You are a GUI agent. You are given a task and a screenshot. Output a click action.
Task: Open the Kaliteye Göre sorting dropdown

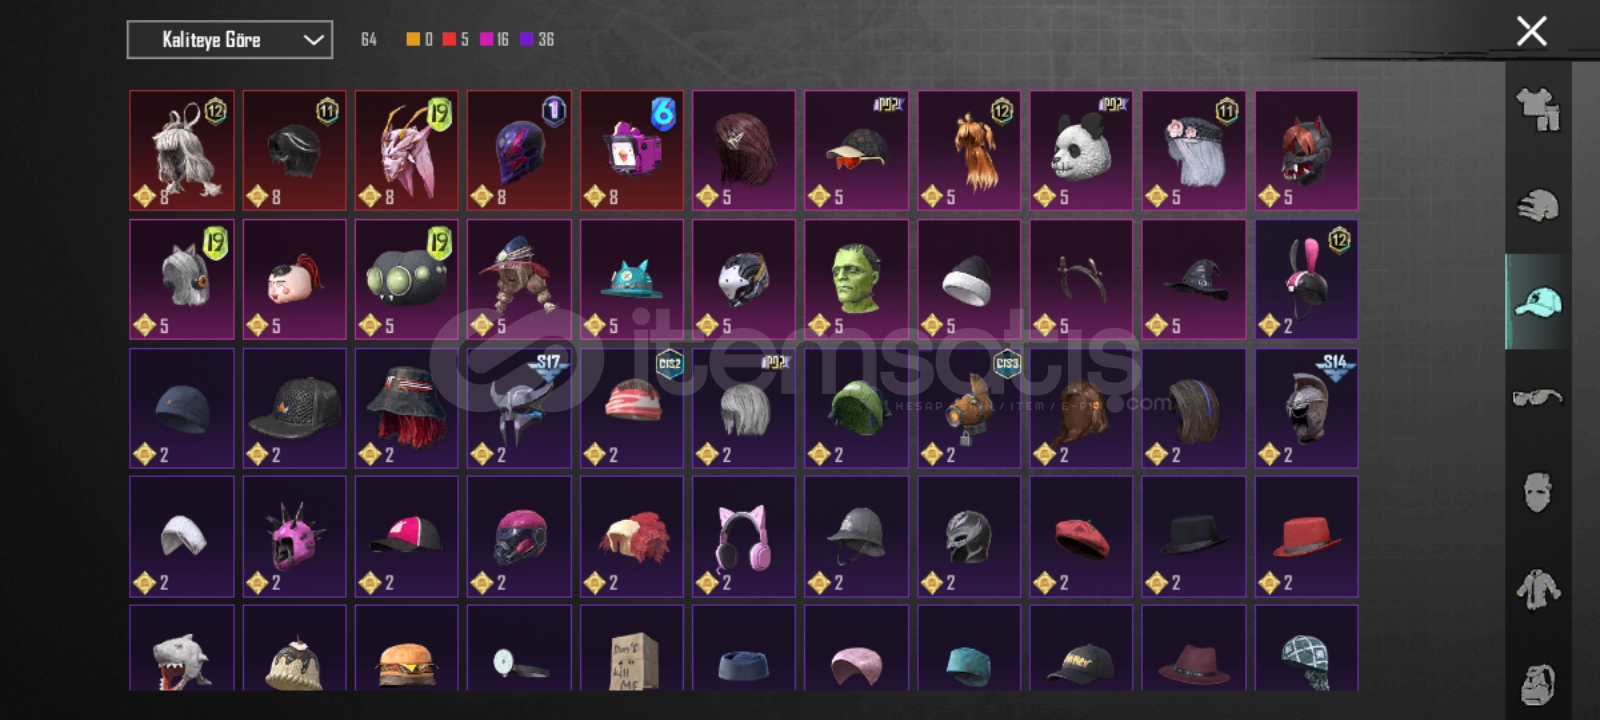230,40
